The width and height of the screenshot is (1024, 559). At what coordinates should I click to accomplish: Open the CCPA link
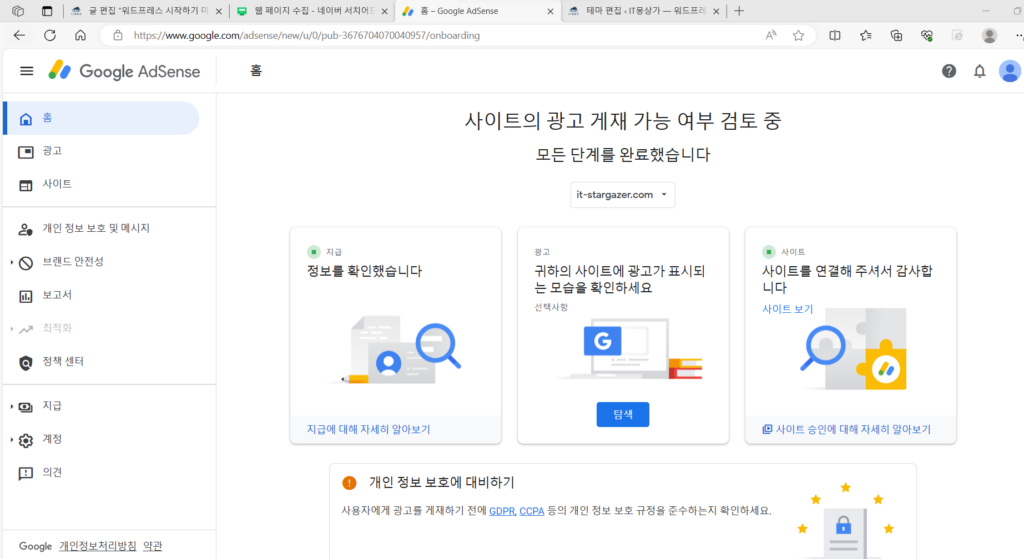[x=532, y=511]
